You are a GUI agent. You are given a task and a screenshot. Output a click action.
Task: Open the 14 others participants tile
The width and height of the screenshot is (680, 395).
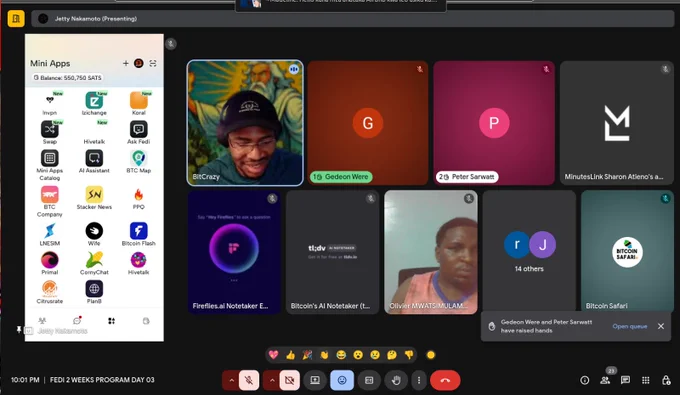[x=529, y=251]
